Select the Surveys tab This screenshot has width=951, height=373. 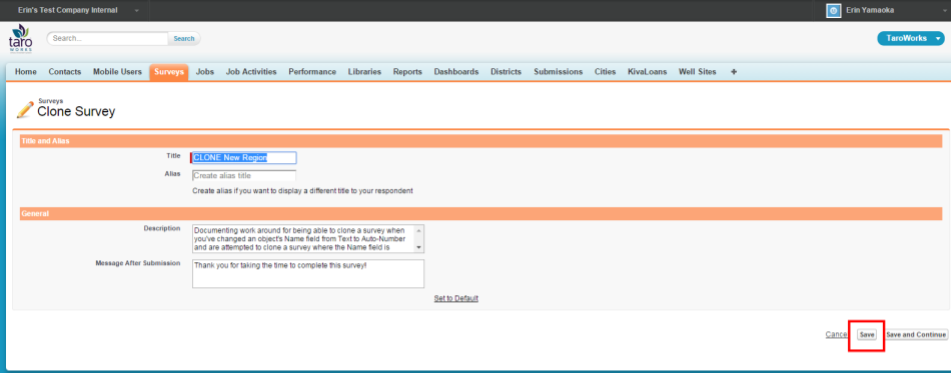click(169, 72)
